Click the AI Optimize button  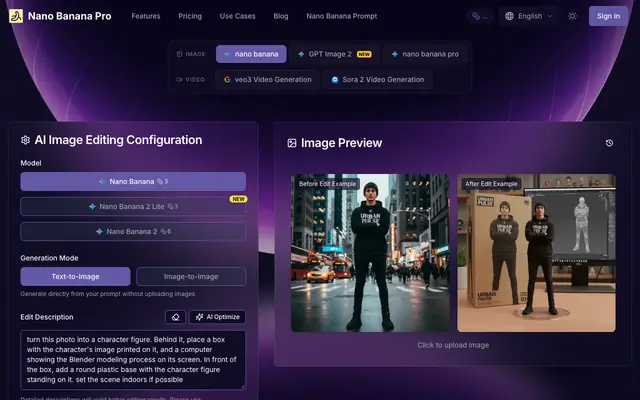(x=218, y=317)
